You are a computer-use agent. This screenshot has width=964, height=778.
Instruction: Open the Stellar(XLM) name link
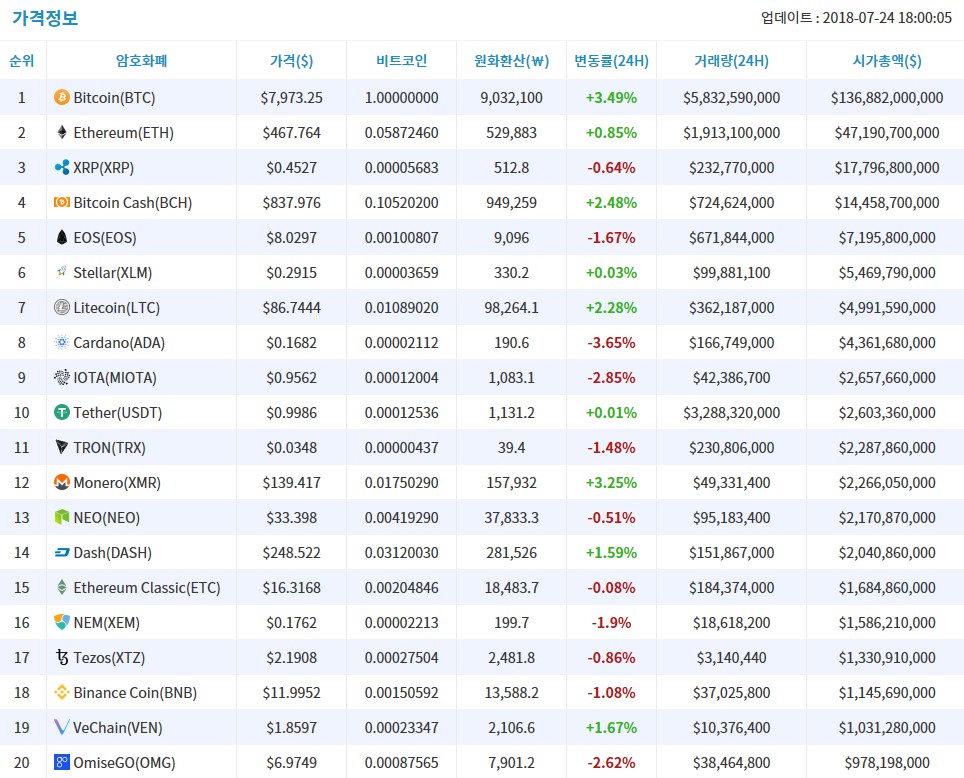(x=113, y=273)
